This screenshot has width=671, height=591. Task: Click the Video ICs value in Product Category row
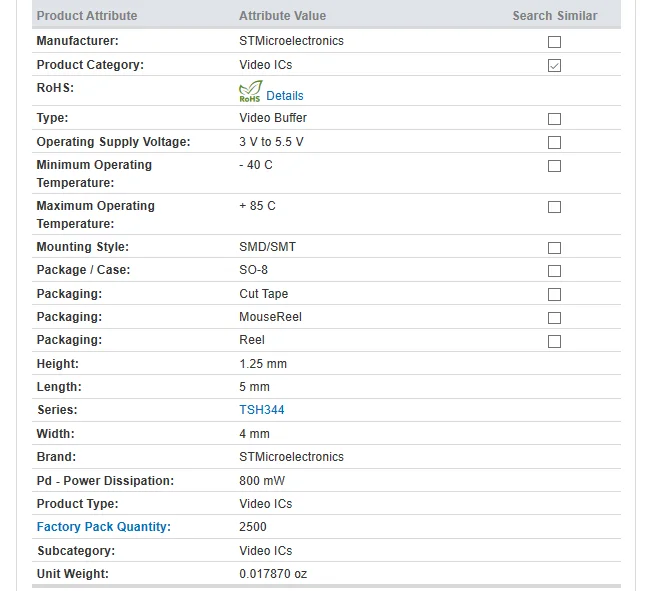[x=266, y=65]
